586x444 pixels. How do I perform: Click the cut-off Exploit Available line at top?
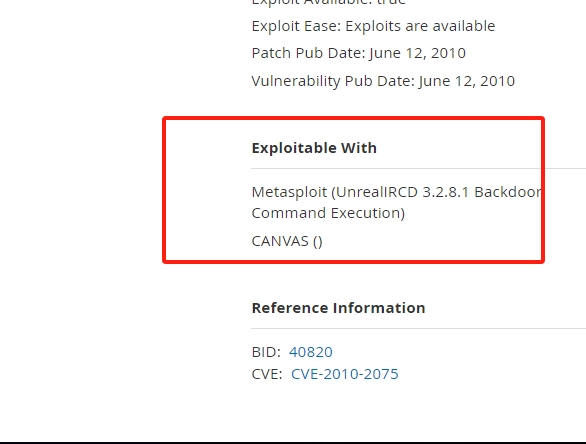click(x=329, y=3)
